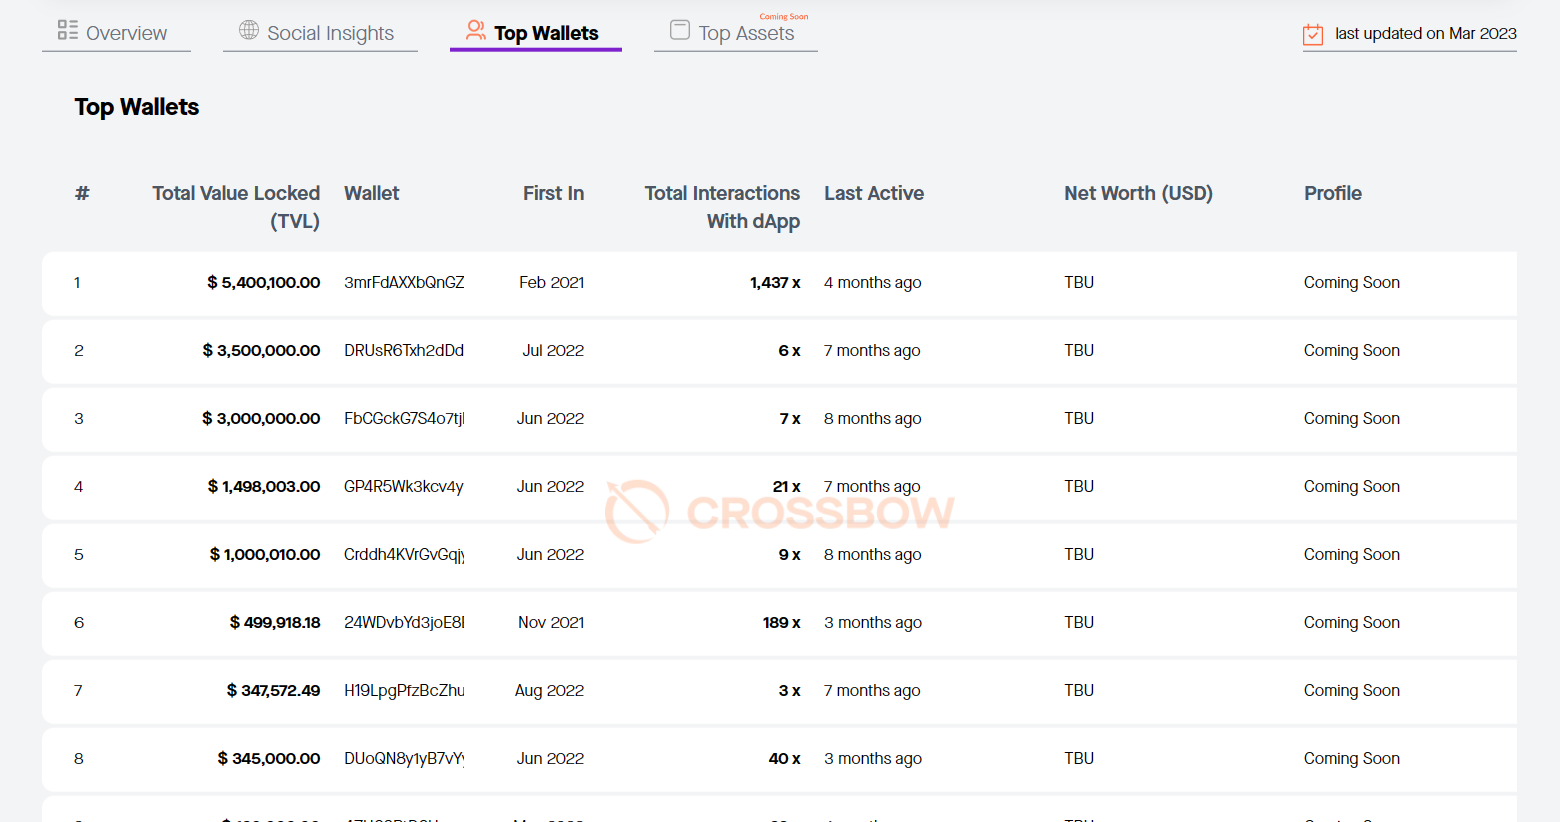Screen dimensions: 1560x822
Task: Switch to the Social Insights tab
Action: click(330, 32)
